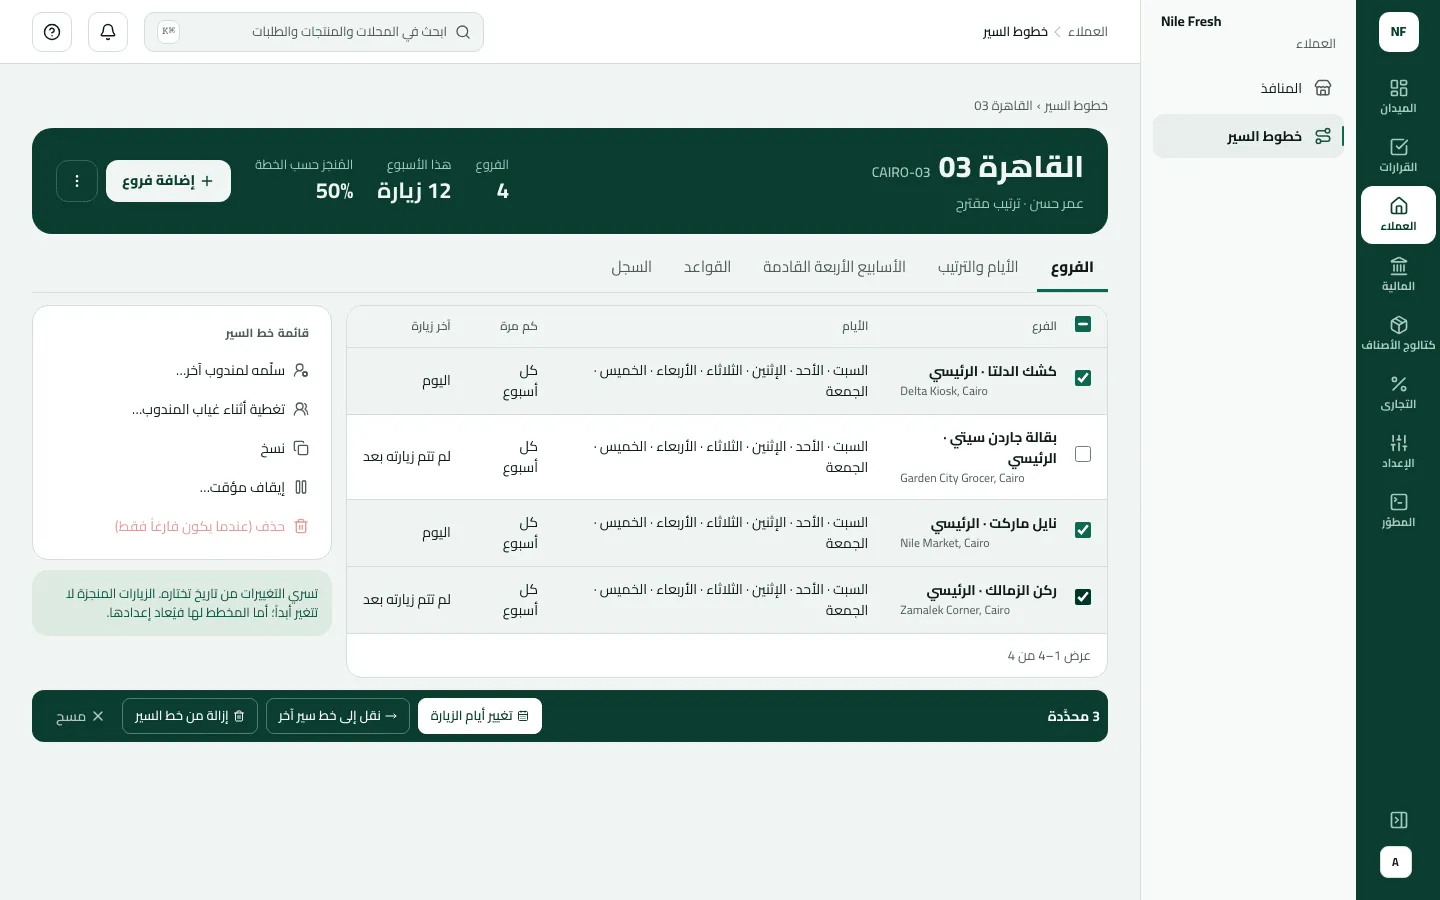Uncheck ركن الزمالك row checkbox

pyautogui.click(x=1083, y=597)
